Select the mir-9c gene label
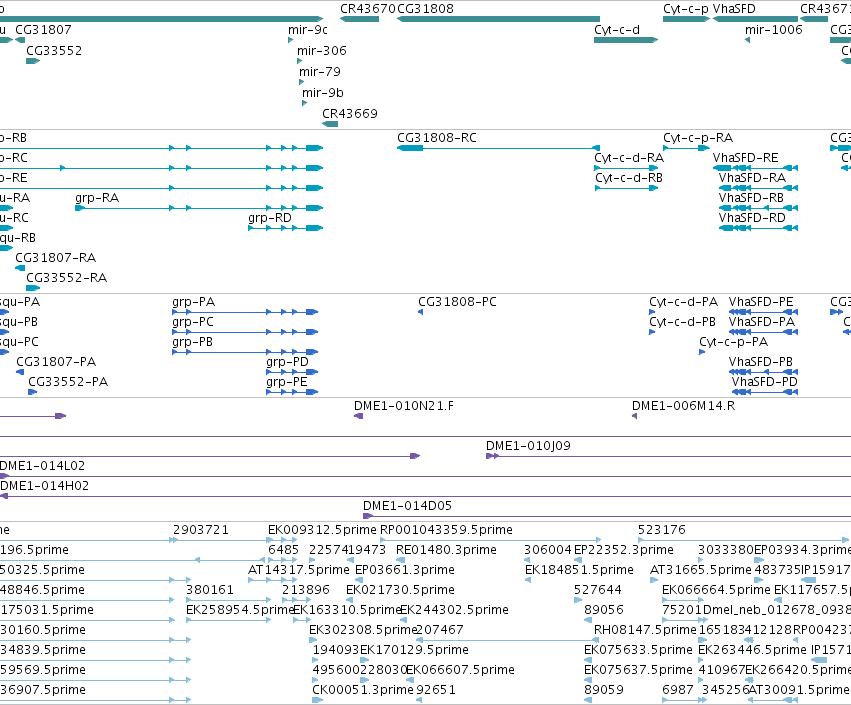Image resolution: width=851 pixels, height=705 pixels. [308, 30]
